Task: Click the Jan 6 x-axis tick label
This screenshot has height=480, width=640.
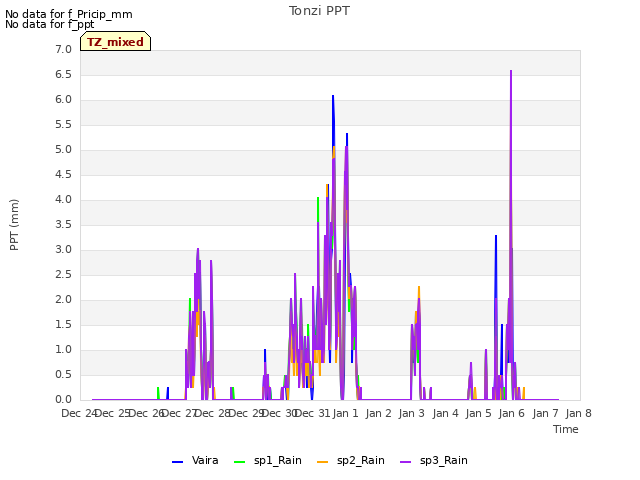Action: click(511, 413)
